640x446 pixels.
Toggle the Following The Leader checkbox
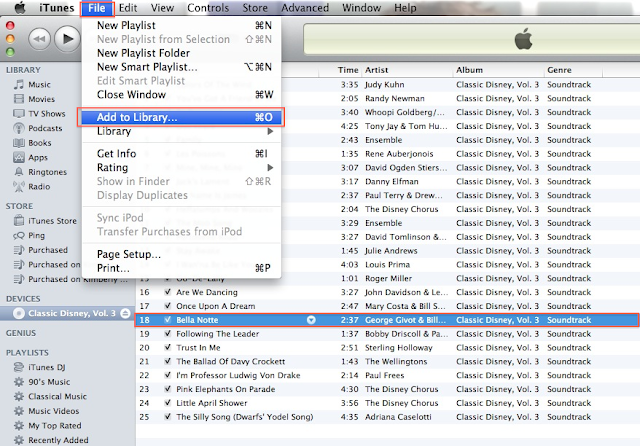click(167, 334)
